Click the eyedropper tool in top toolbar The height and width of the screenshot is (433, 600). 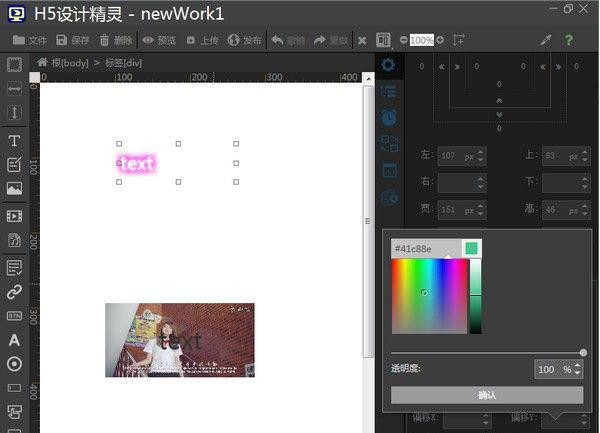pos(546,40)
